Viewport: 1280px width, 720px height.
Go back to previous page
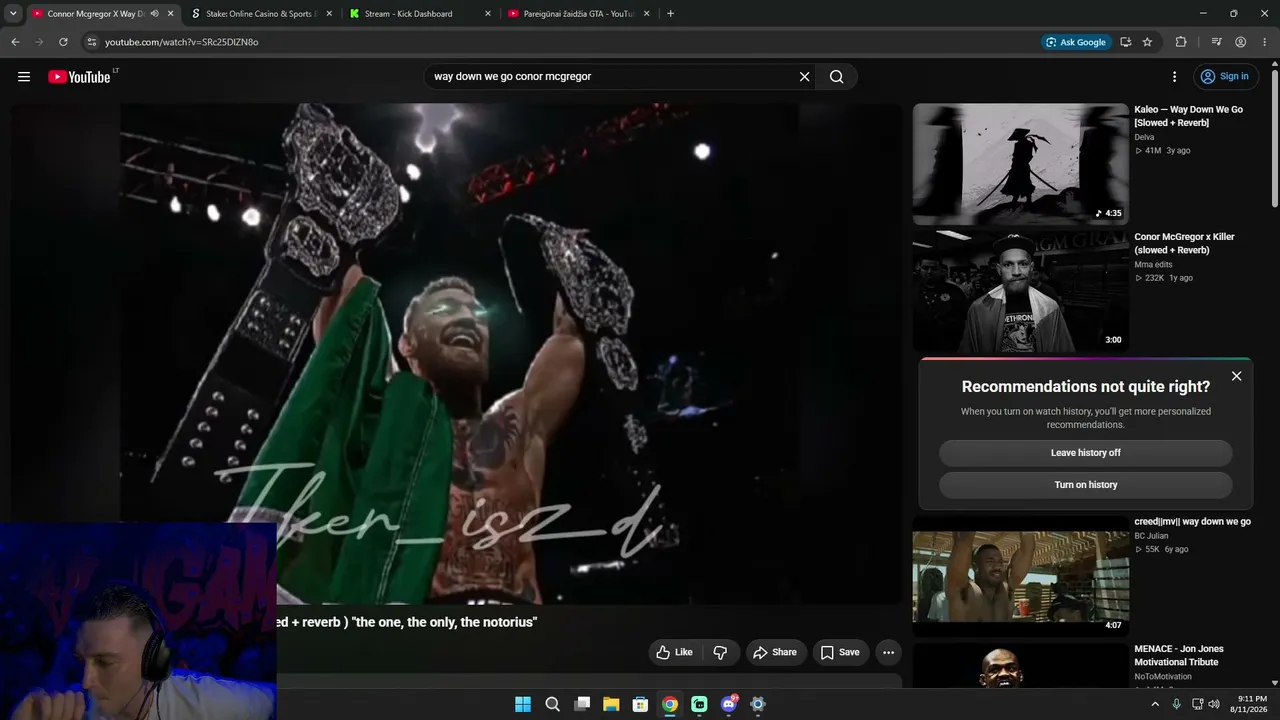point(15,42)
